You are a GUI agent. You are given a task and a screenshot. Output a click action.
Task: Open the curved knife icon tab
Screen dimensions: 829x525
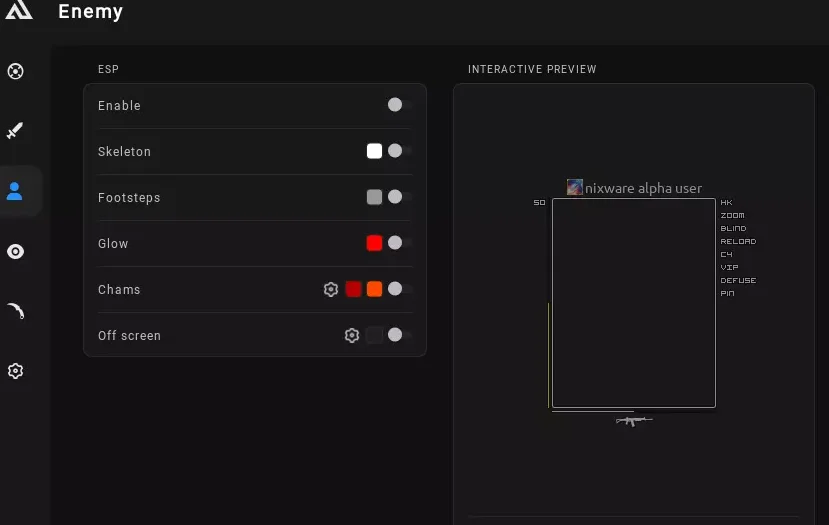[x=15, y=311]
